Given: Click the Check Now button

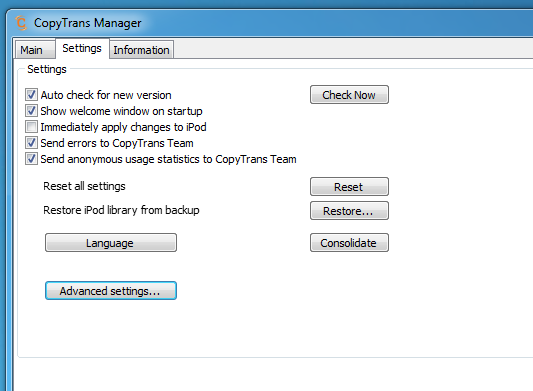Looking at the screenshot, I should [x=349, y=95].
